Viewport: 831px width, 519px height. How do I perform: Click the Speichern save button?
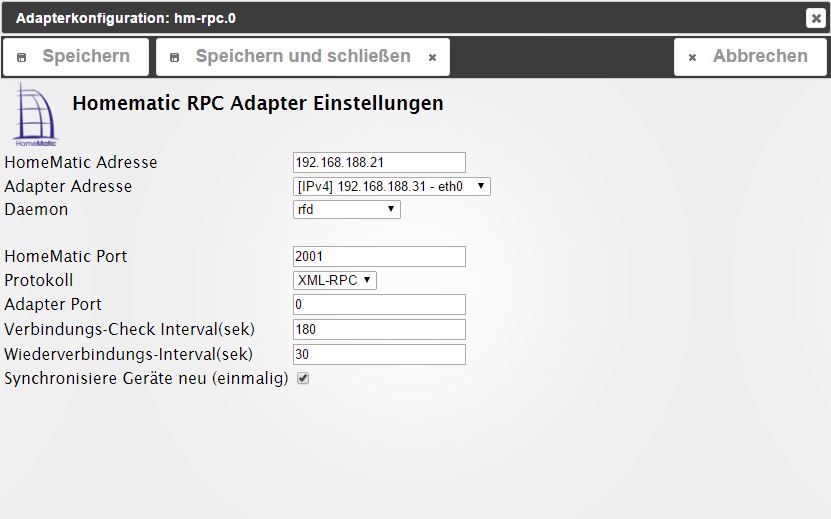point(76,57)
